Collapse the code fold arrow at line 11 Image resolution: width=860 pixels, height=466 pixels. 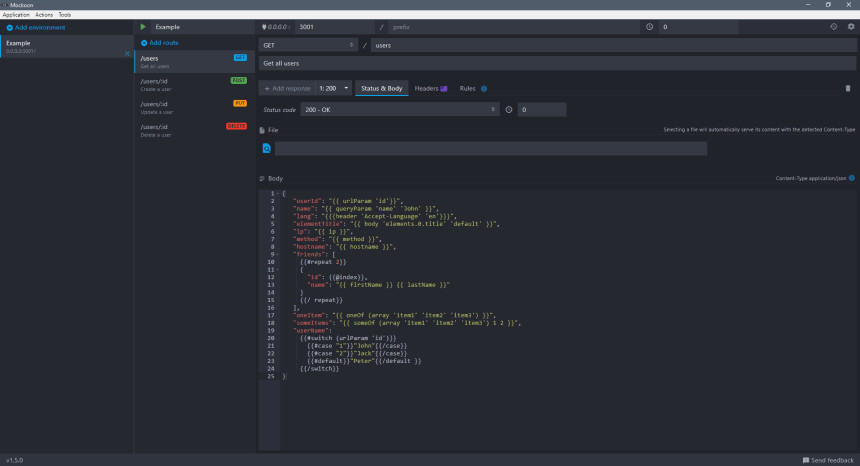[x=278, y=270]
